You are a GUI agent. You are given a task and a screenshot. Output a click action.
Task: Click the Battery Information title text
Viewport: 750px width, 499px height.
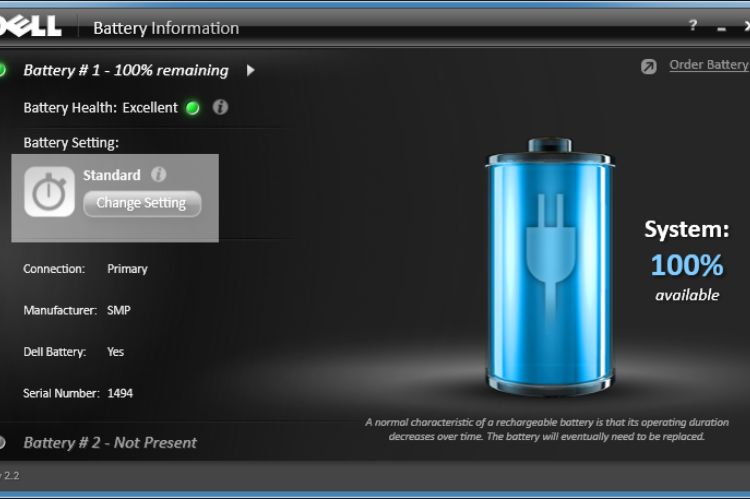166,28
